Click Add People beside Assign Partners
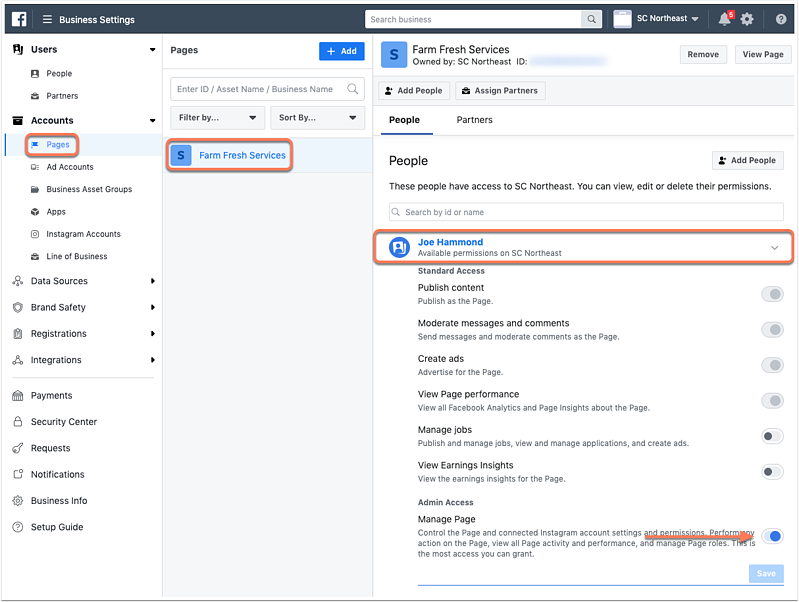The width and height of the screenshot is (799, 602). [414, 91]
